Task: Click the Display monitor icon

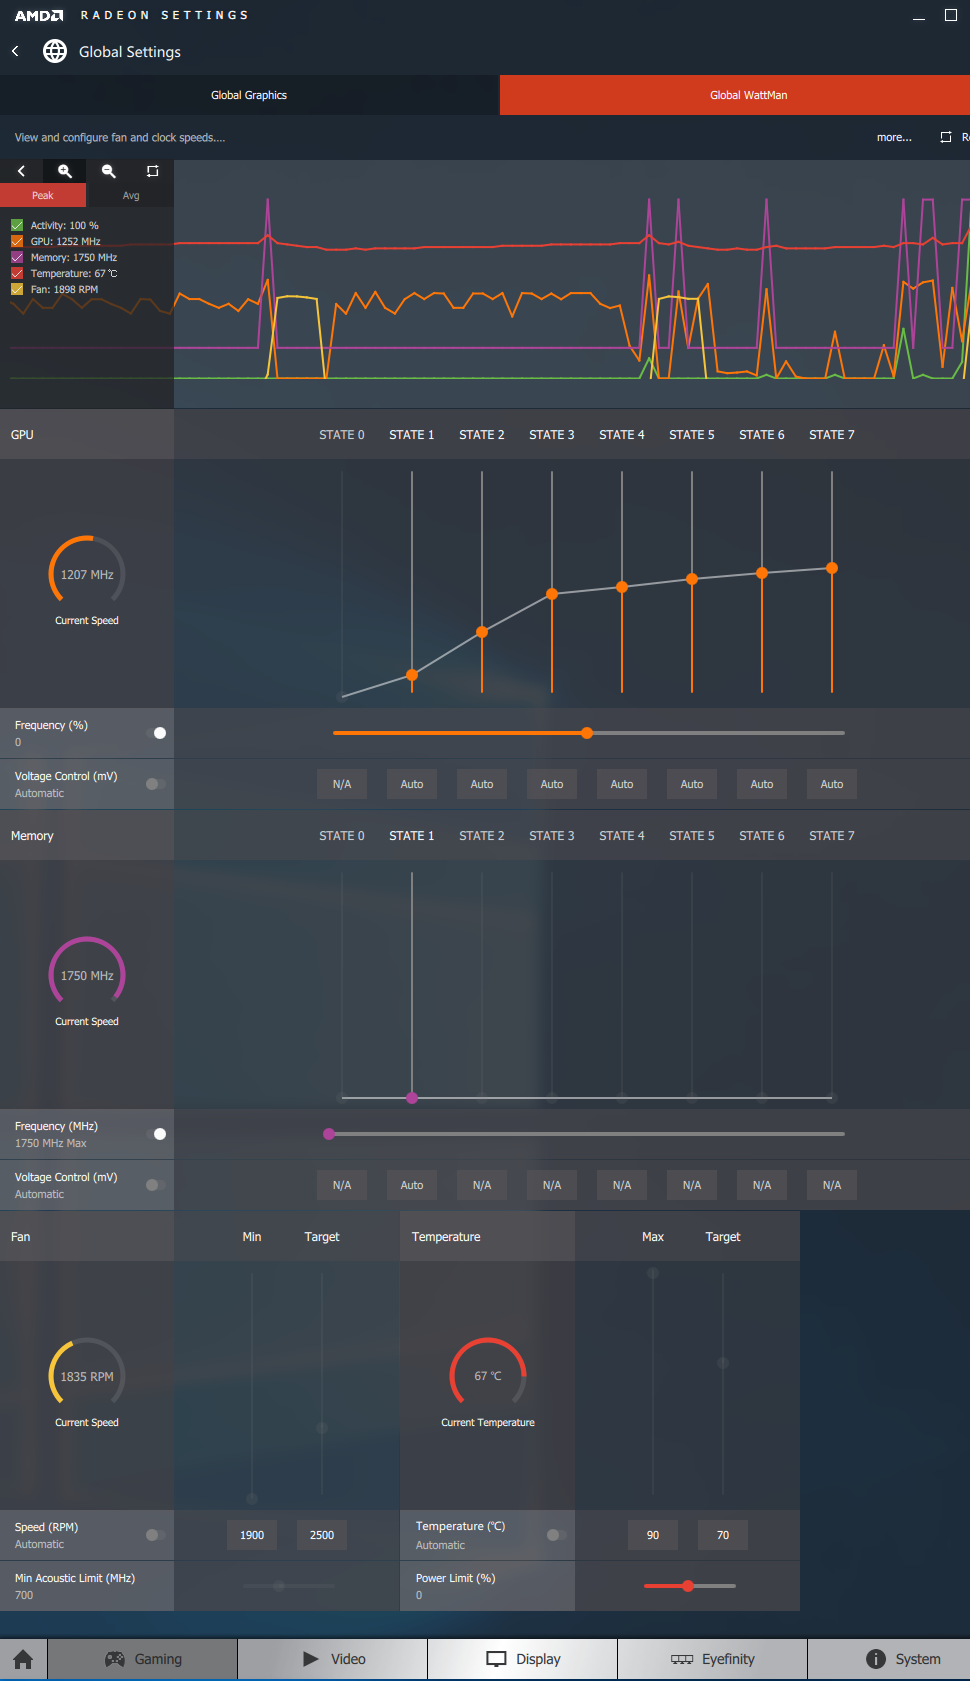Action: [496, 1659]
